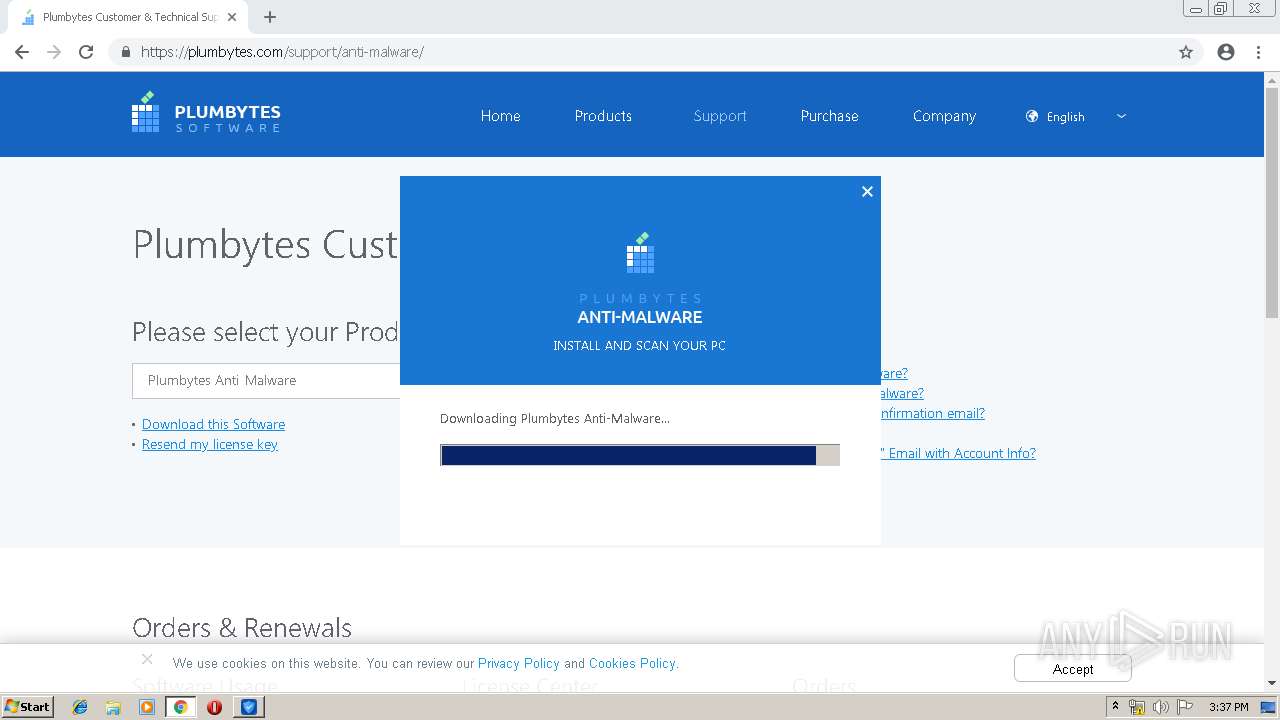Image resolution: width=1280 pixels, height=720 pixels.
Task: Go to the Home menu item
Action: [500, 116]
